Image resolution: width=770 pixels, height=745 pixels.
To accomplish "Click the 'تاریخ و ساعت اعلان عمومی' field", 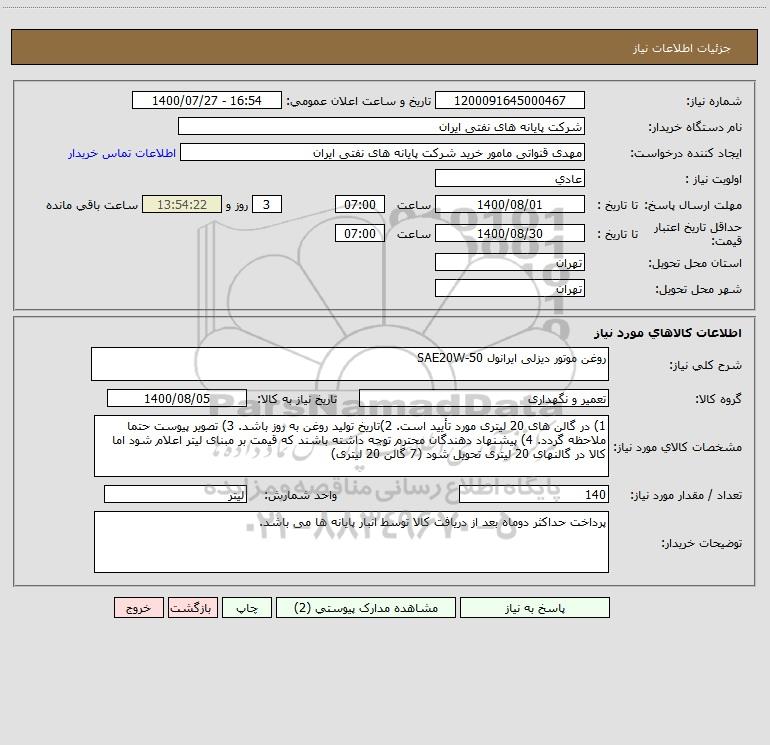I will click(x=207, y=101).
